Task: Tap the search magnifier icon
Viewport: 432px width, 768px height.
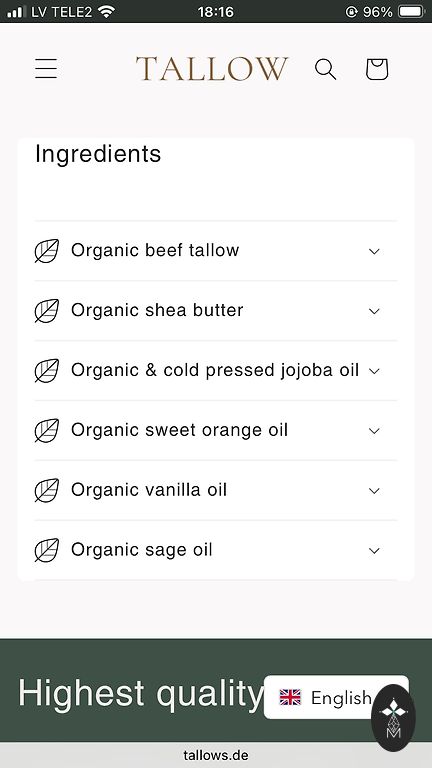Action: [325, 69]
